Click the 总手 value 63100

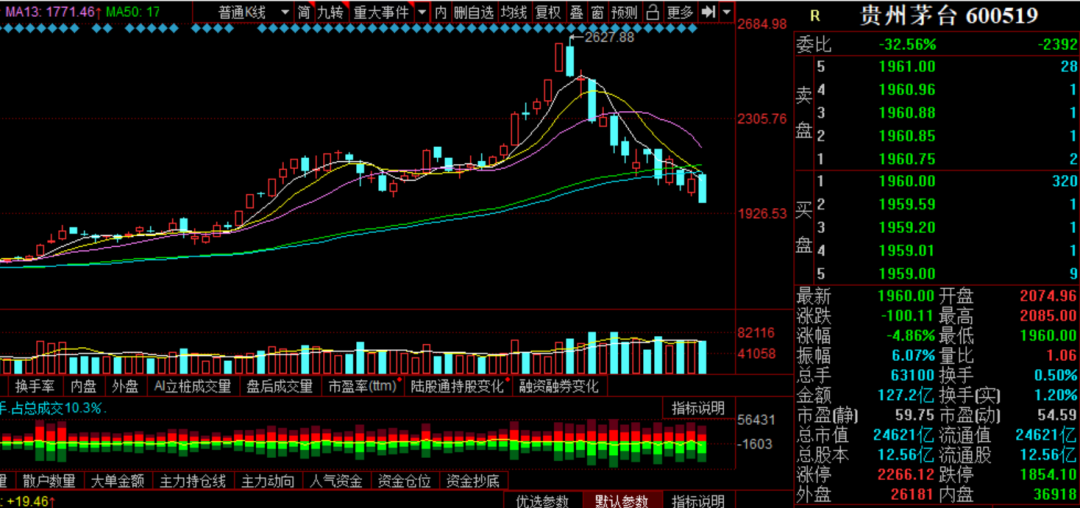(913, 376)
